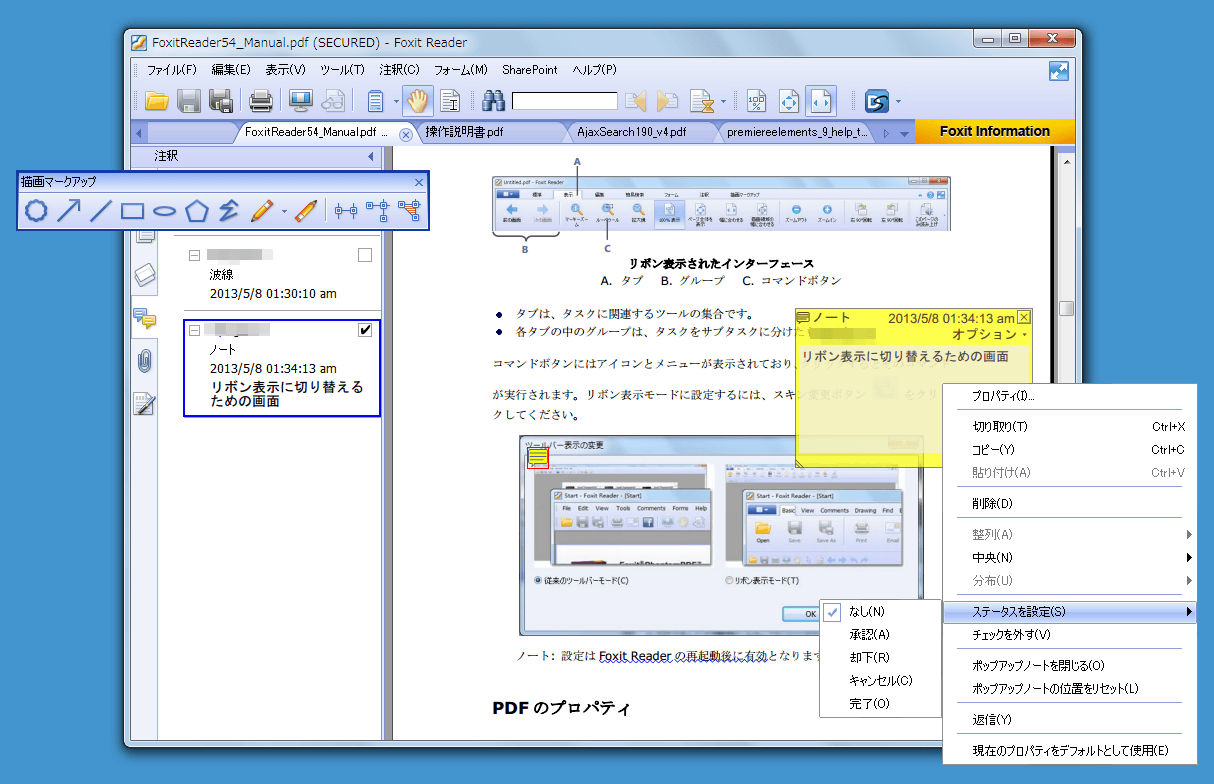Screen dimensions: 1214x784
Task: Click the Fit Width icon
Action: pyautogui.click(x=821, y=101)
